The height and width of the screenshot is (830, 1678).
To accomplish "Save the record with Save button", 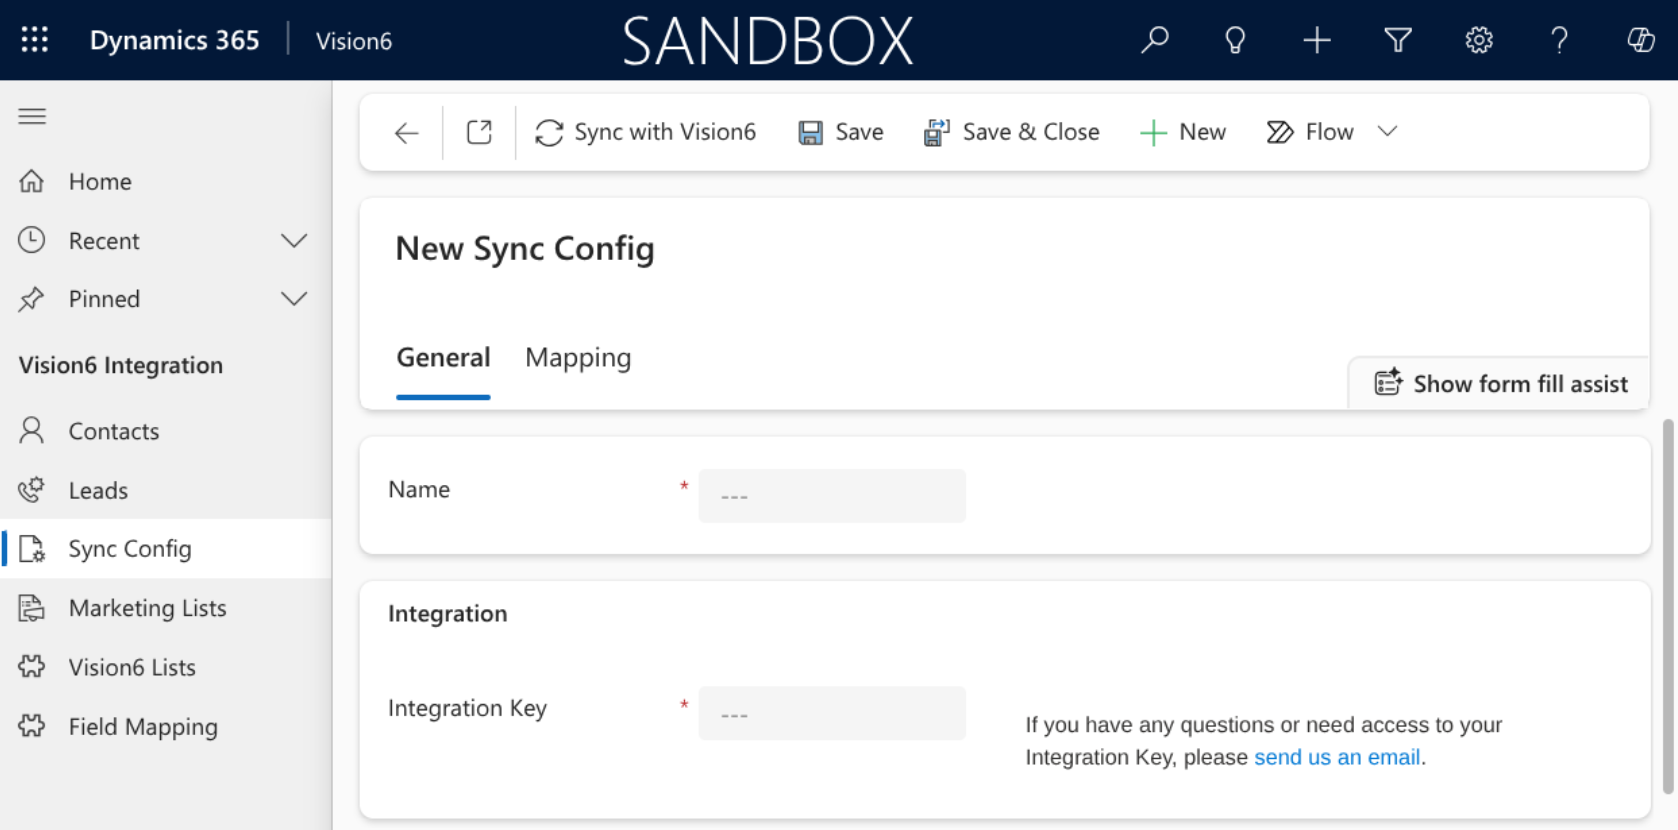I will pyautogui.click(x=840, y=132).
